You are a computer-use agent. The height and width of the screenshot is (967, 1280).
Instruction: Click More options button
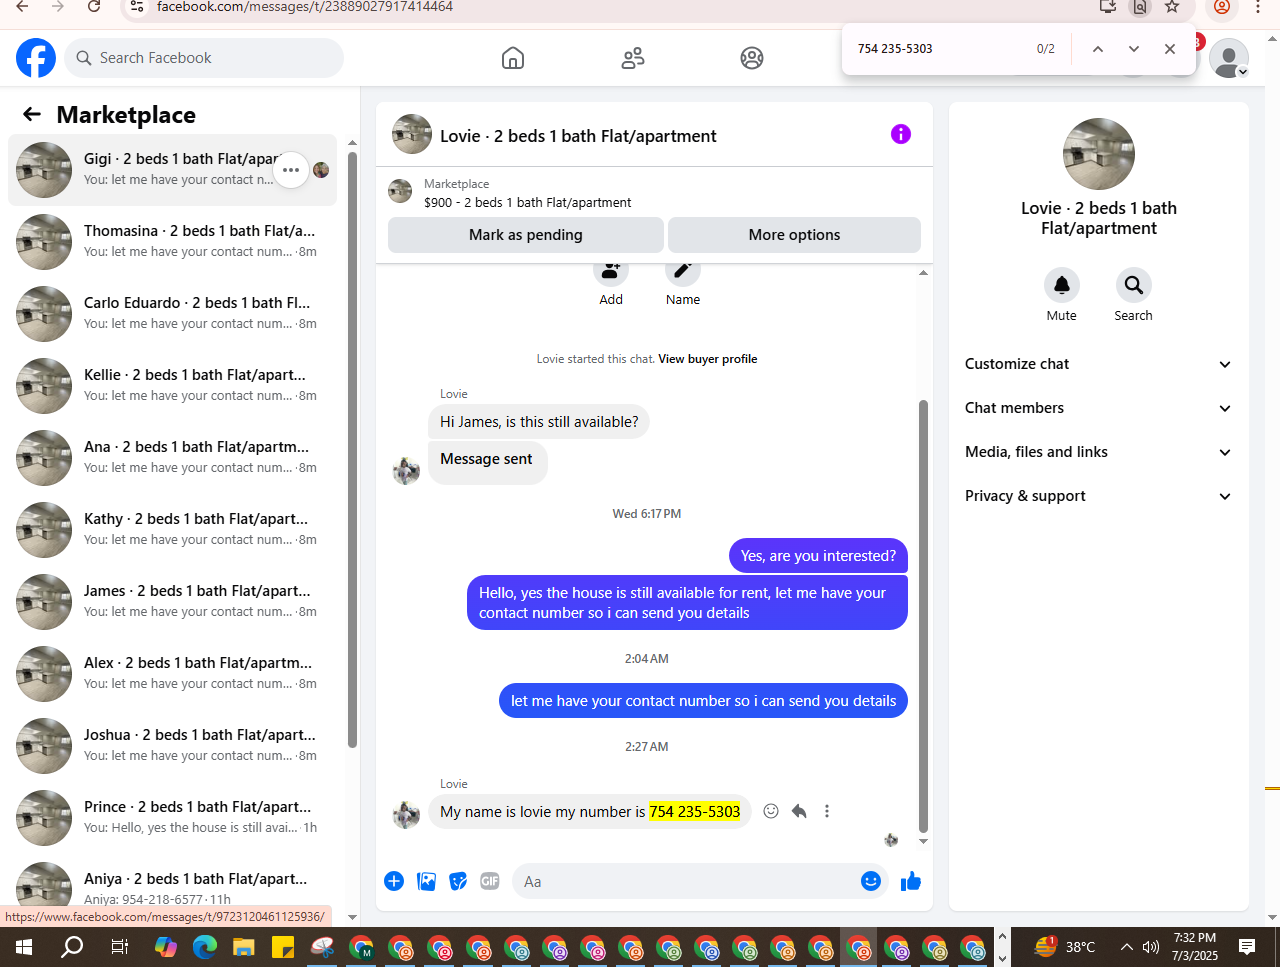[794, 235]
